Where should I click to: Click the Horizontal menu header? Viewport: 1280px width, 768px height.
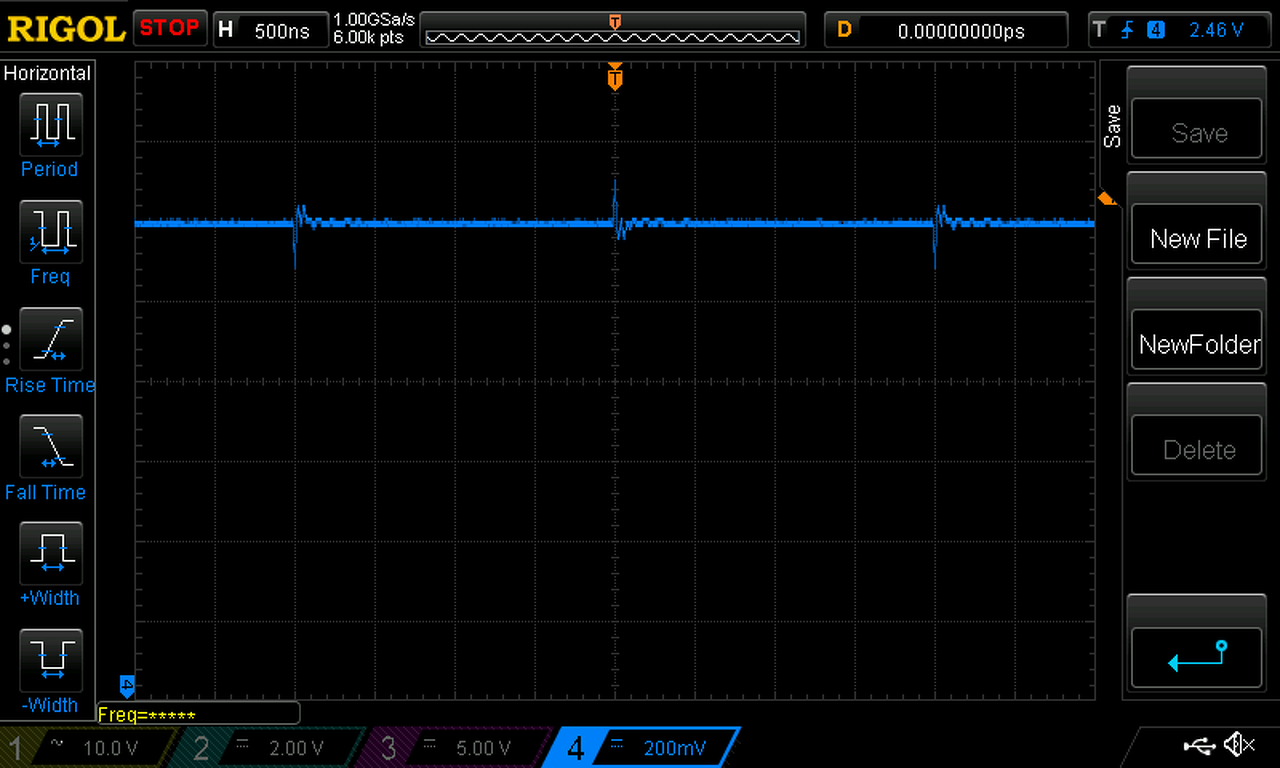[47, 73]
